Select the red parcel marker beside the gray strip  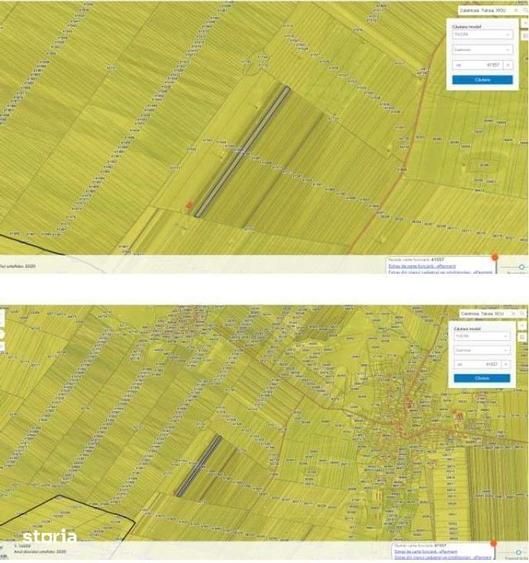click(189, 205)
